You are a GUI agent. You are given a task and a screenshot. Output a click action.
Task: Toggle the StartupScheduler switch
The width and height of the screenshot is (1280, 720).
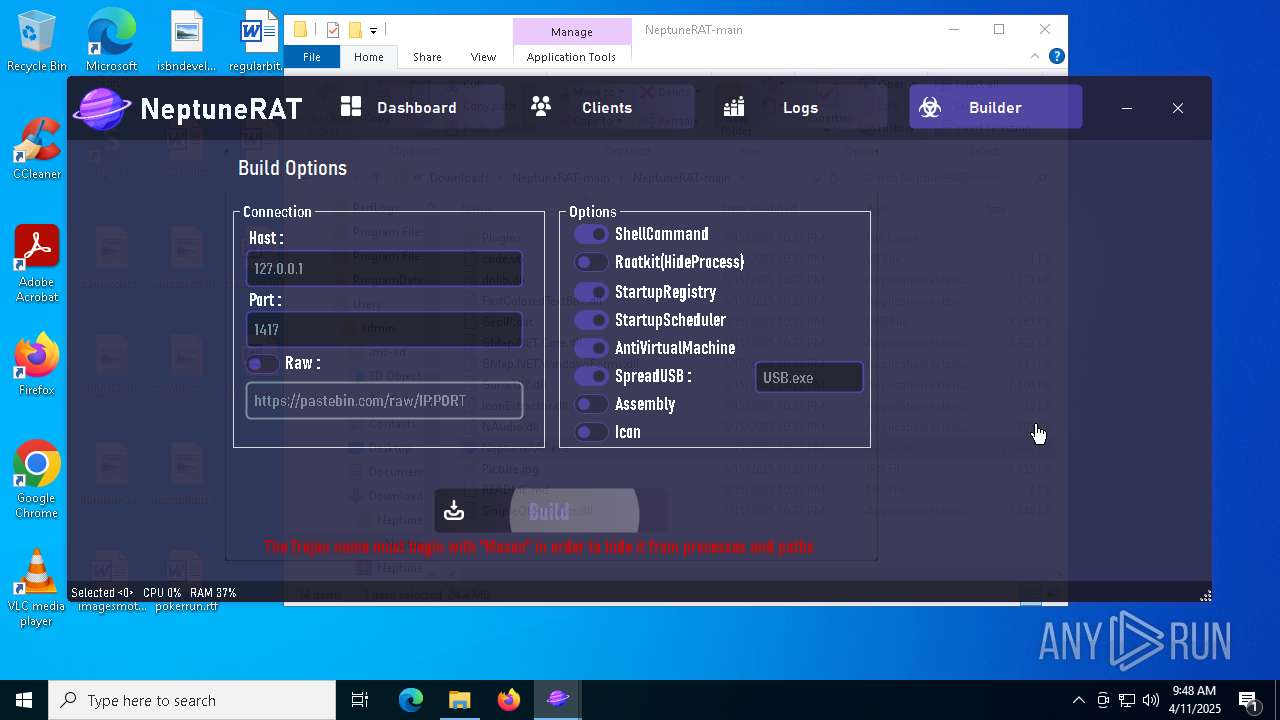[591, 320]
